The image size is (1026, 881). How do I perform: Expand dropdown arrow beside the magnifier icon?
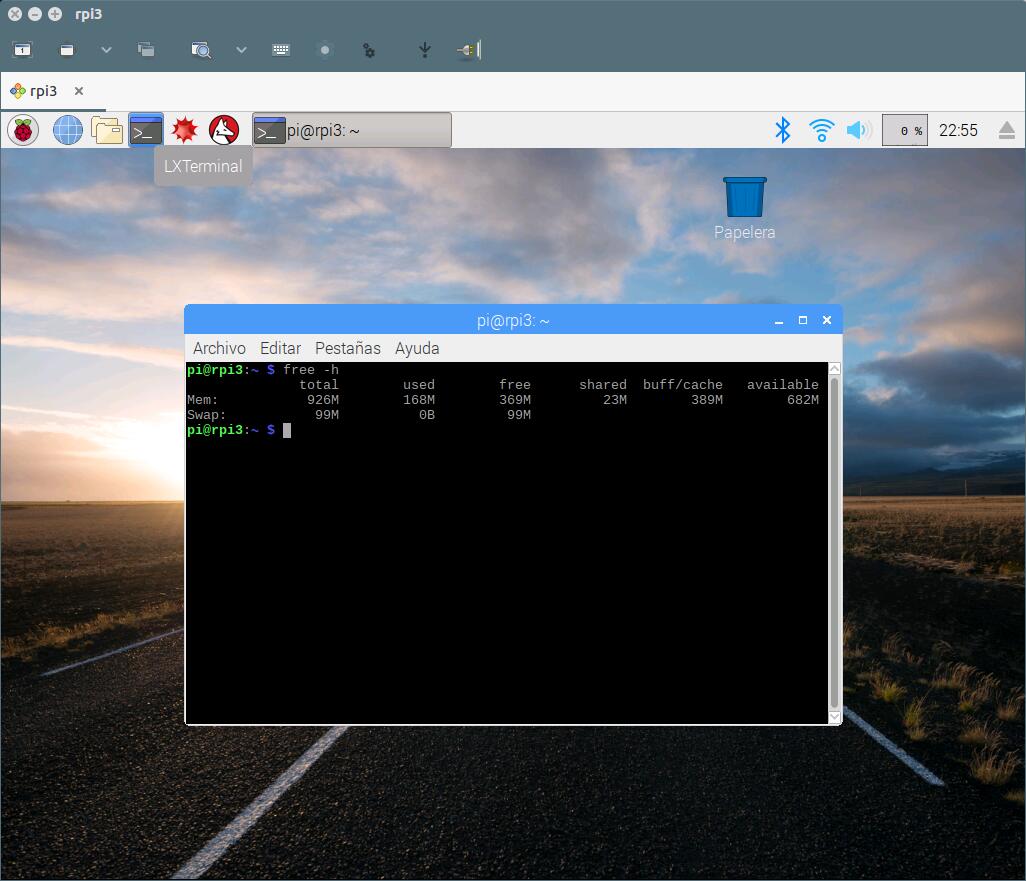point(241,50)
